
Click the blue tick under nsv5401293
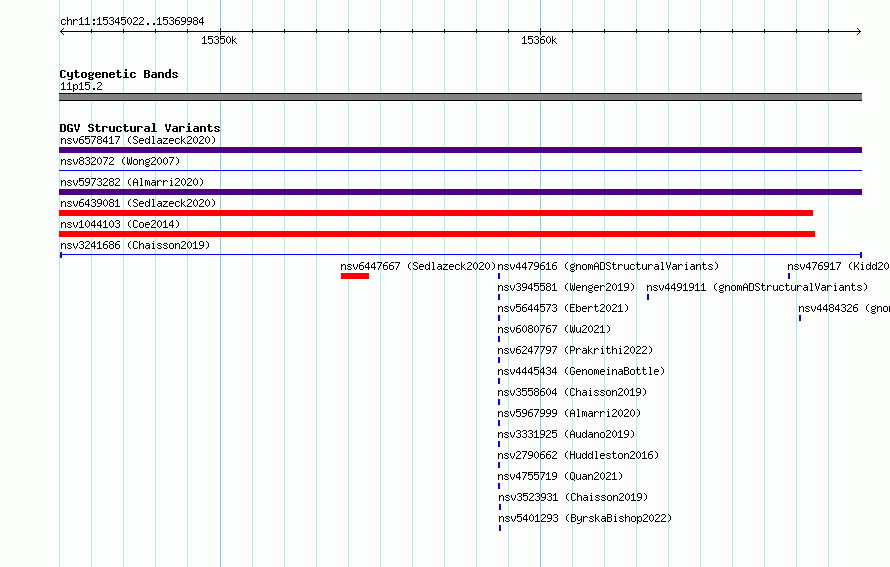(x=499, y=528)
